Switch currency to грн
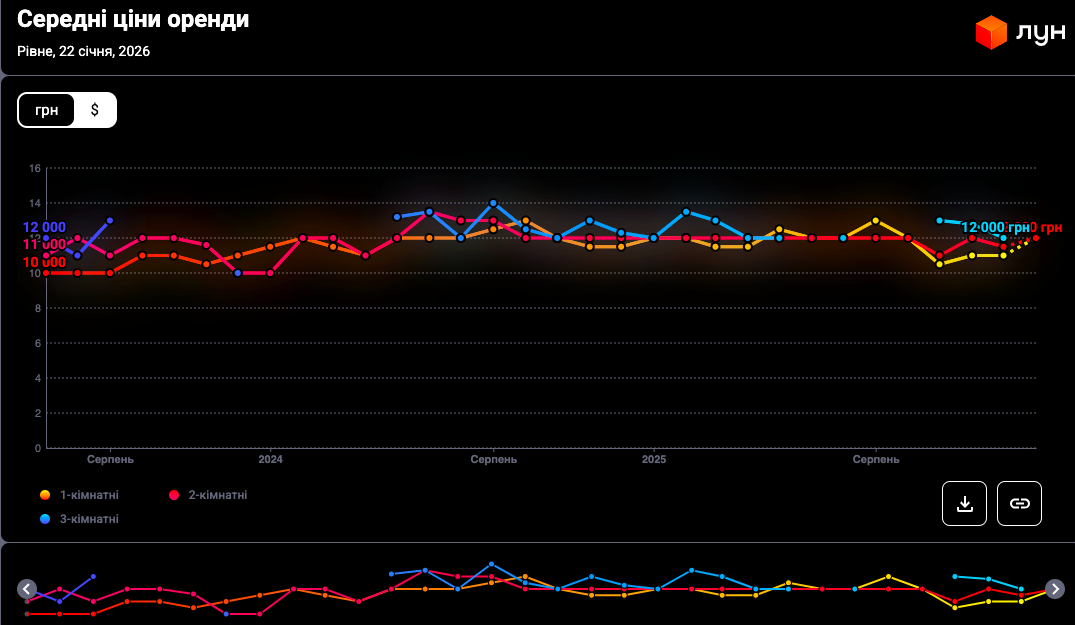The height and width of the screenshot is (625, 1075). [x=47, y=110]
